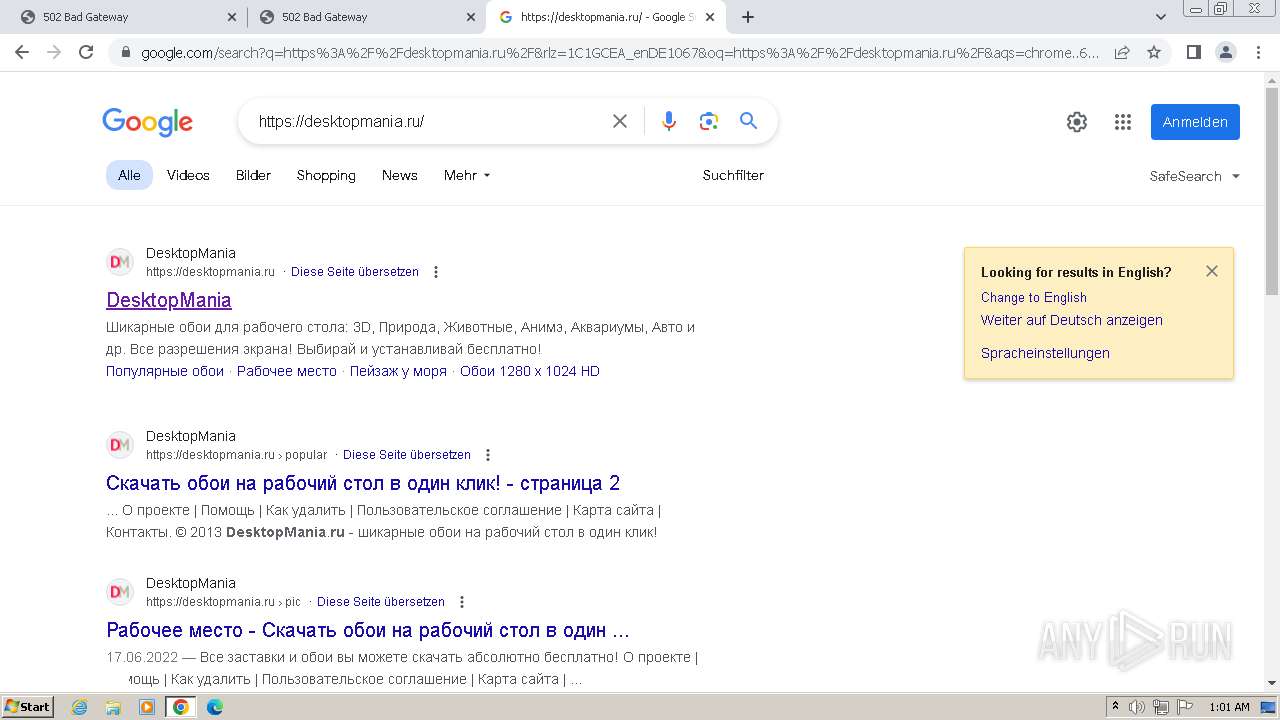Submit search with magnifier icon
Screen dimensions: 1280x720
[x=748, y=121]
